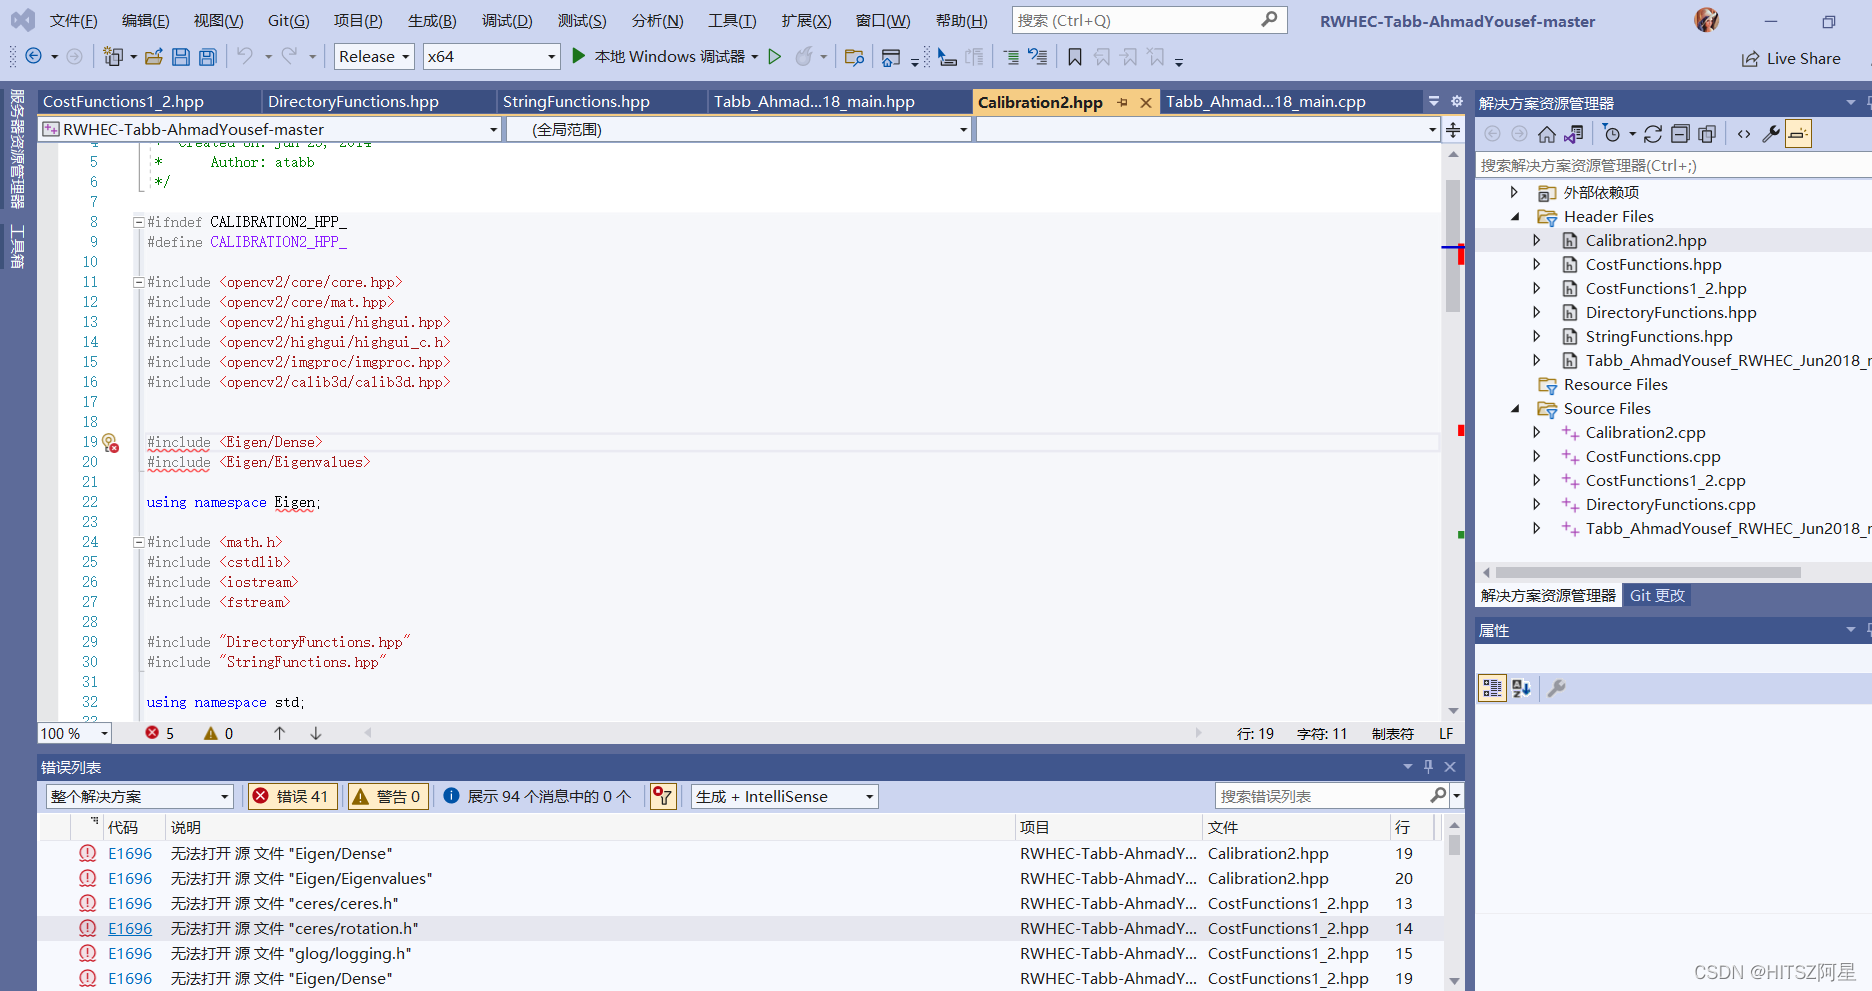
Task: Open the editor tab settings gear
Action: [1457, 101]
